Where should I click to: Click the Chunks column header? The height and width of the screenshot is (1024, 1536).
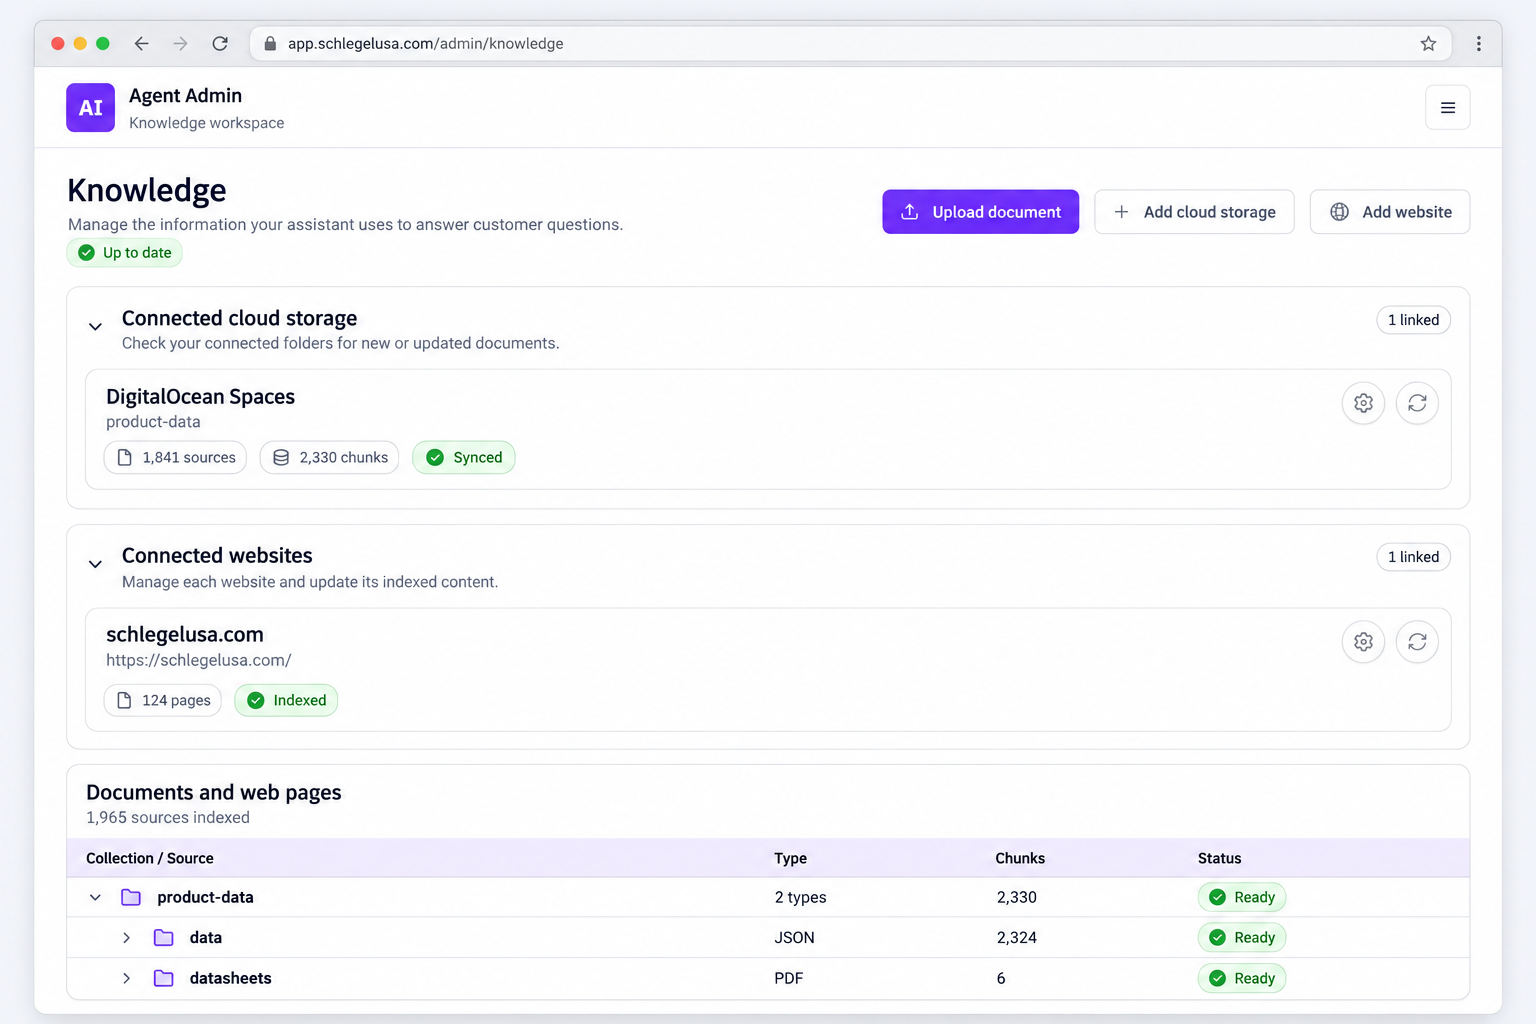pos(1020,858)
